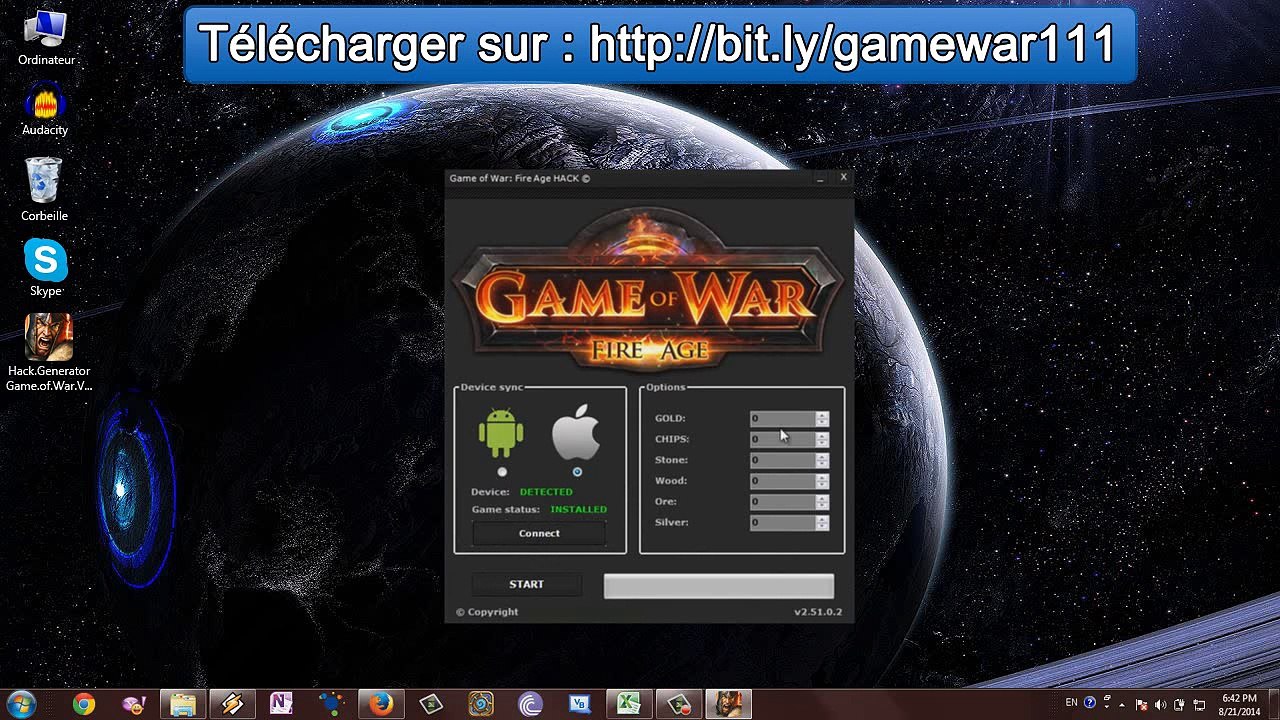Close the Game of War HACK window
The width and height of the screenshot is (1280, 720).
click(843, 177)
